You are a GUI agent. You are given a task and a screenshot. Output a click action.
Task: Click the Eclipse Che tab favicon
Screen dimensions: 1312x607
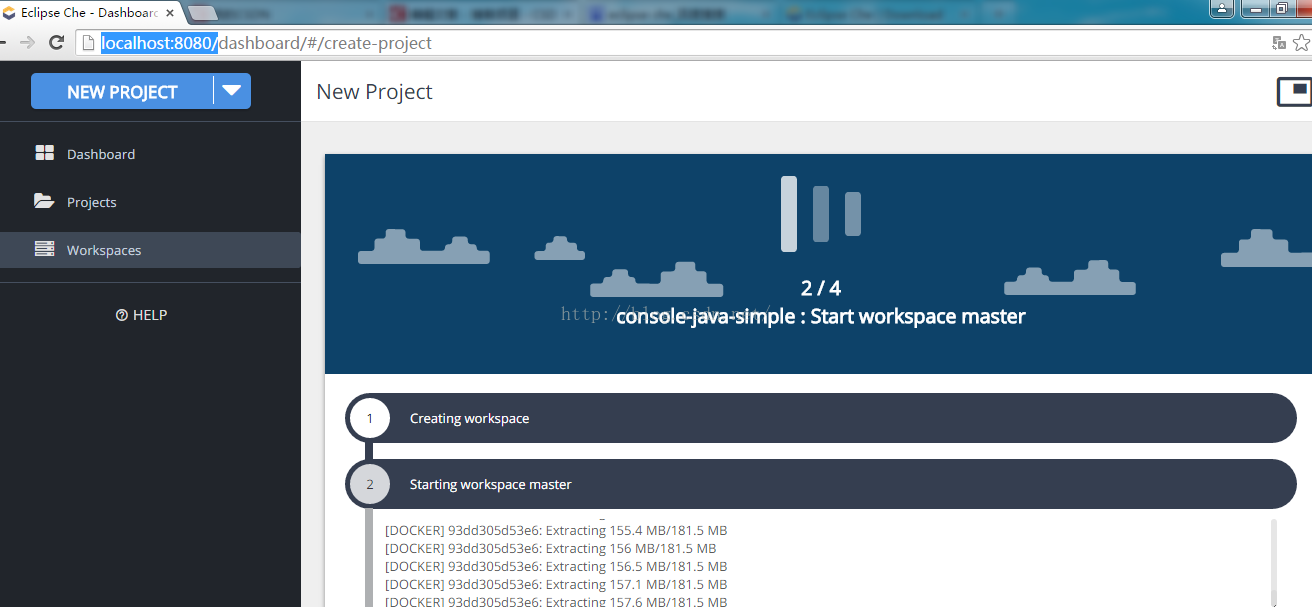(9, 14)
